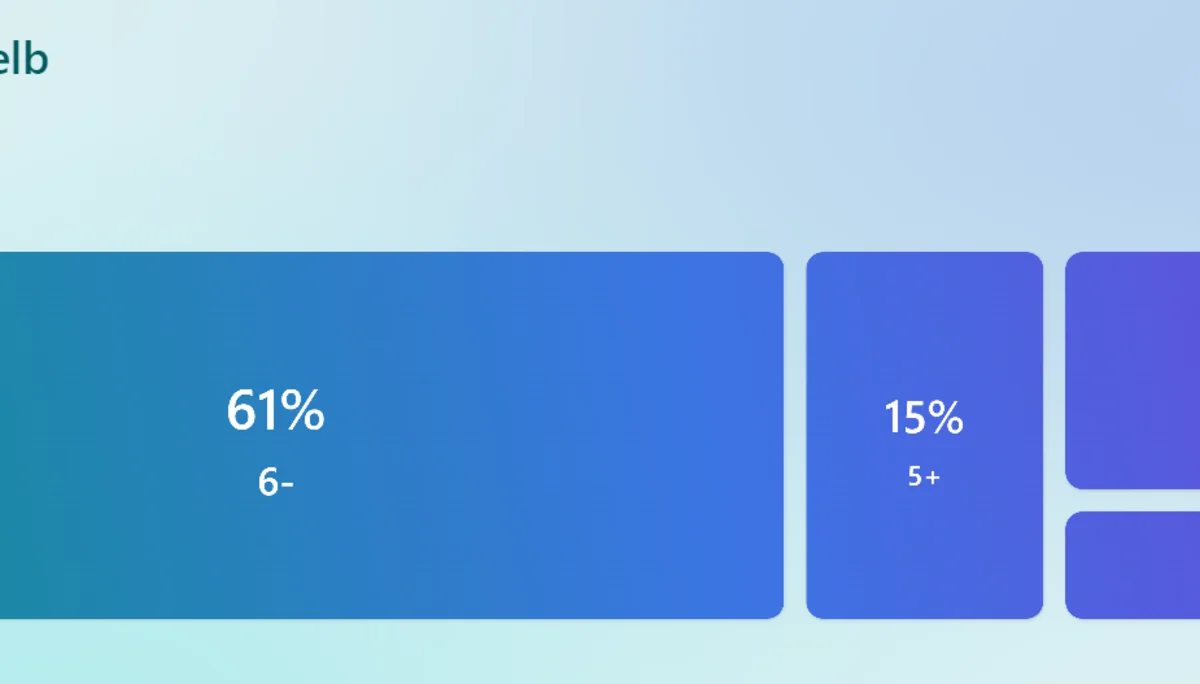Click the gap between the 61% and 15% tiles
The image size is (1200, 684).
pos(795,435)
